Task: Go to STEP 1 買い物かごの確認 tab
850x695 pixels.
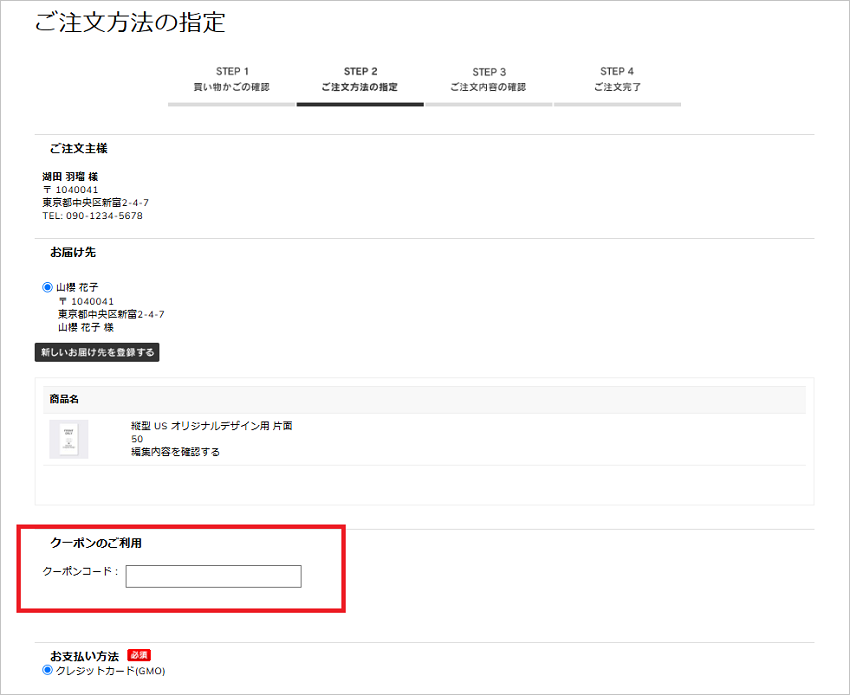Action: pos(231,81)
